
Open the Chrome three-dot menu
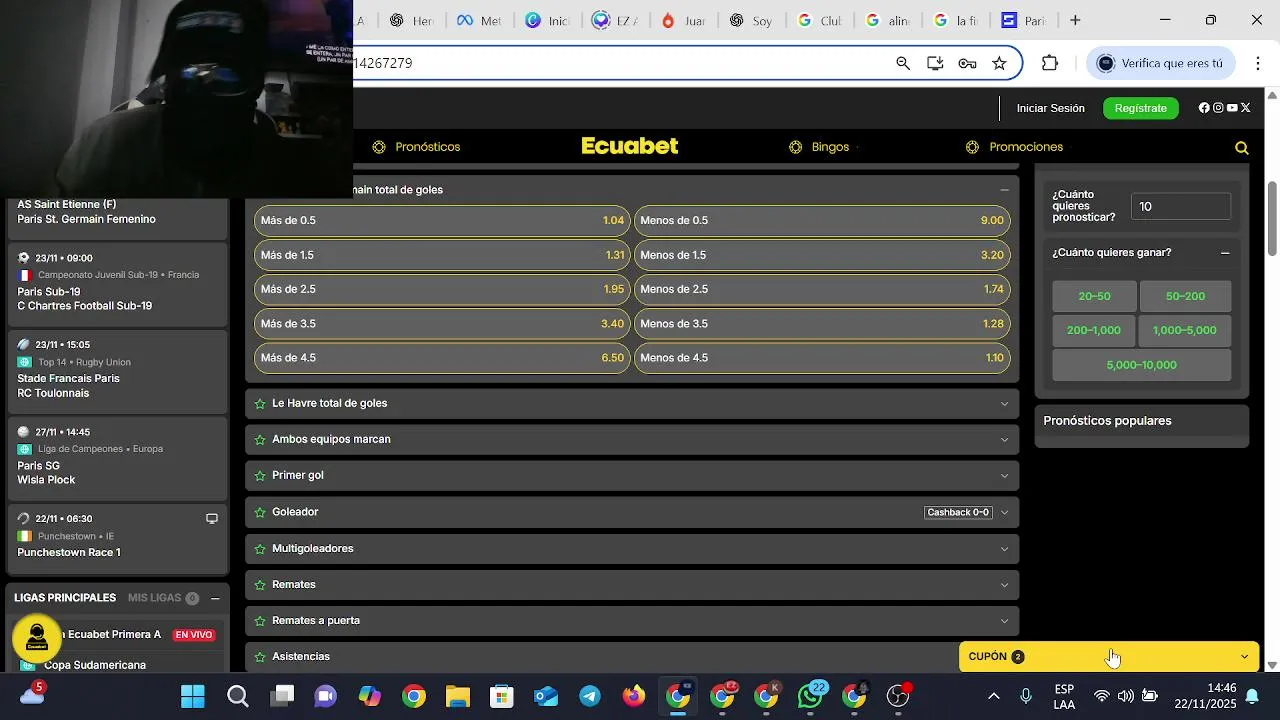pyautogui.click(x=1258, y=63)
